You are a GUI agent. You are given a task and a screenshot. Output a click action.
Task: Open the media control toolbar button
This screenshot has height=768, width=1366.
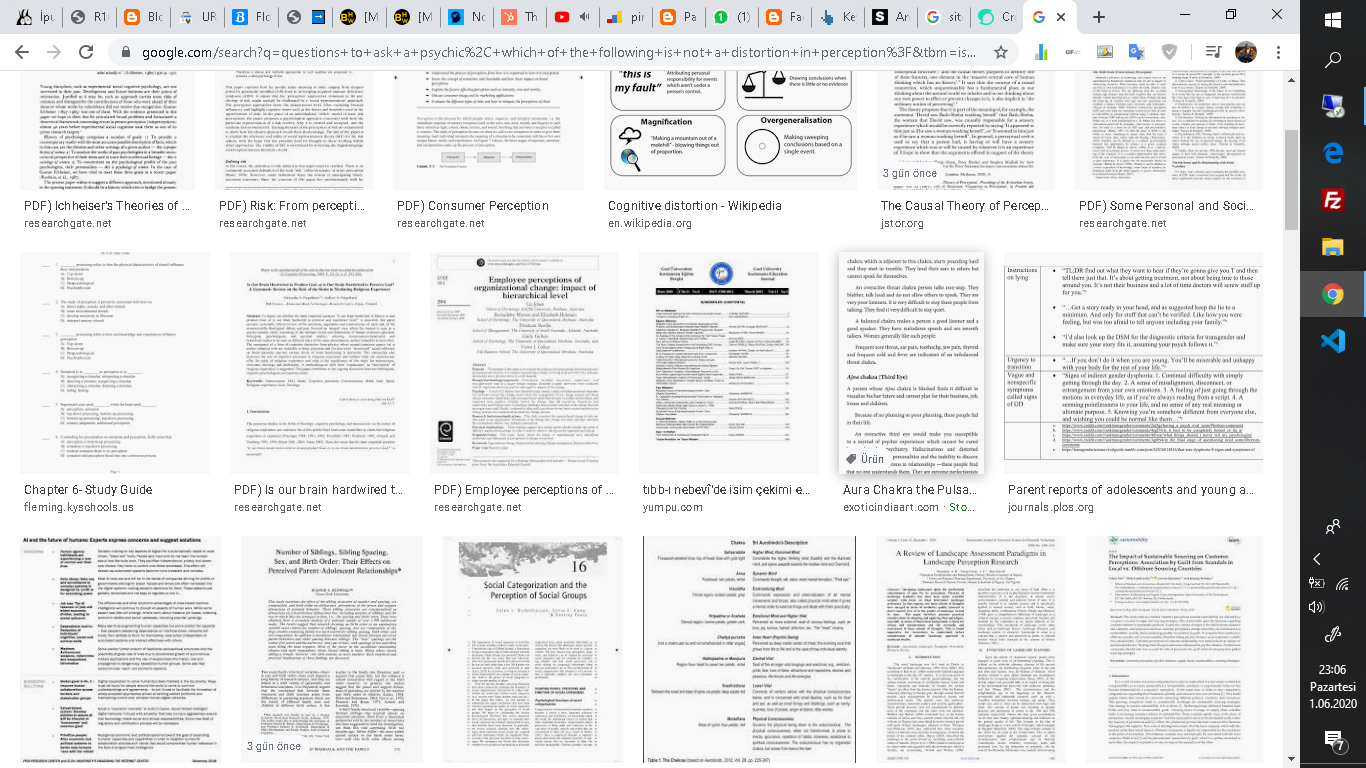1213,52
